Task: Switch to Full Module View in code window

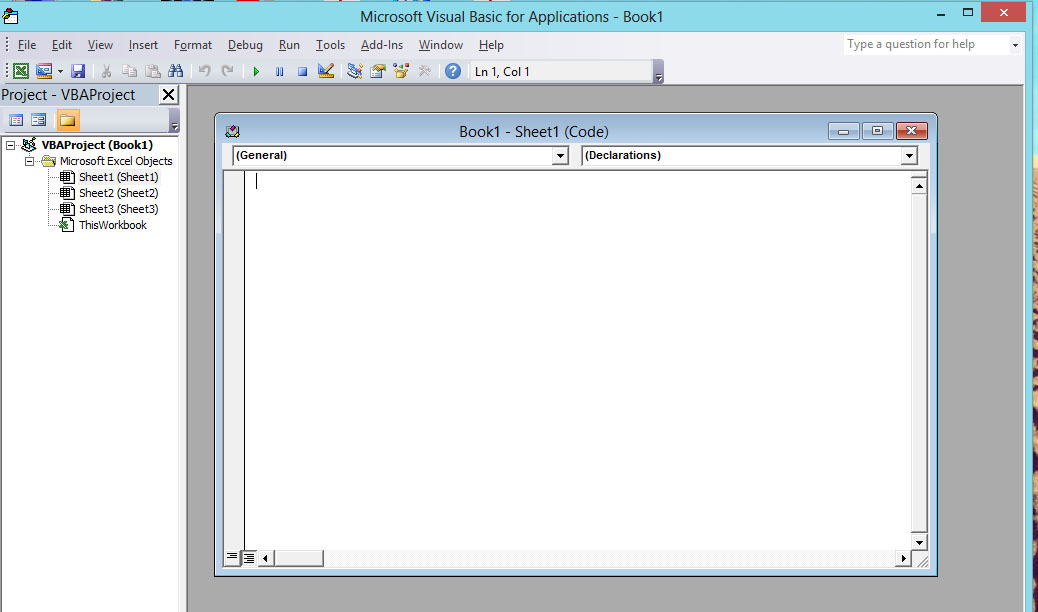Action: [248, 558]
